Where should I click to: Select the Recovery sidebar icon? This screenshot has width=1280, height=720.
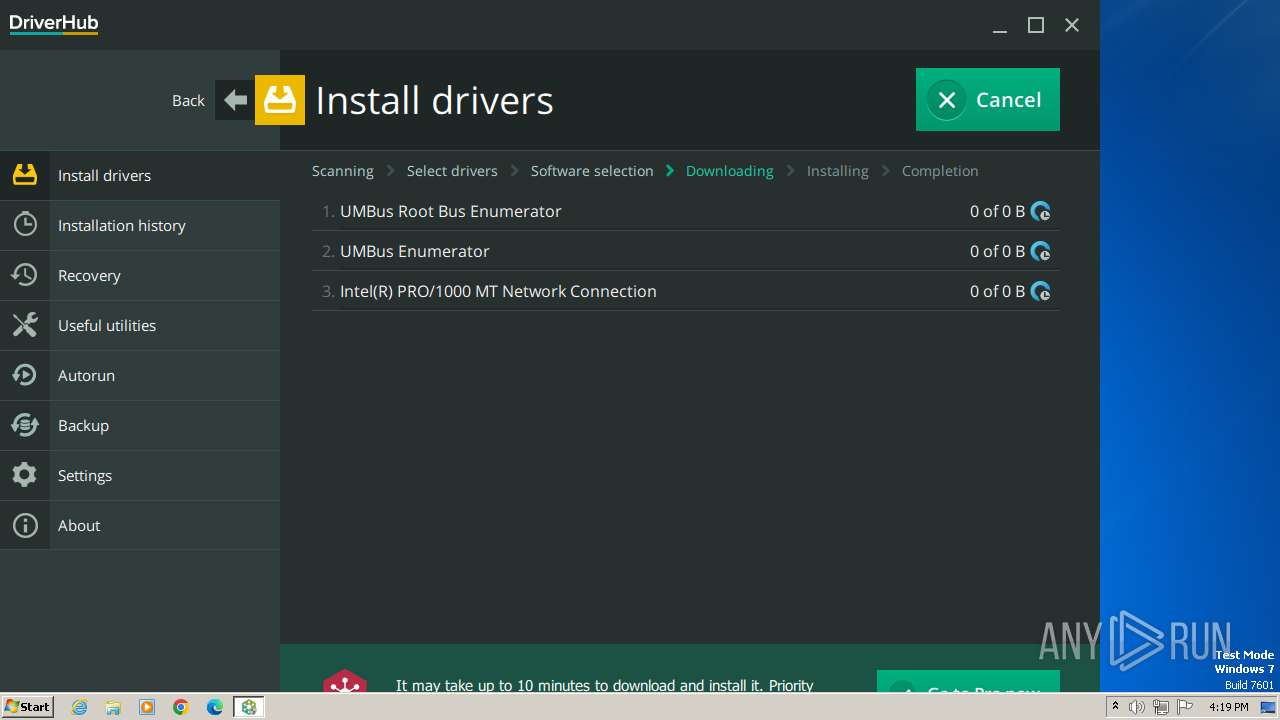point(25,275)
